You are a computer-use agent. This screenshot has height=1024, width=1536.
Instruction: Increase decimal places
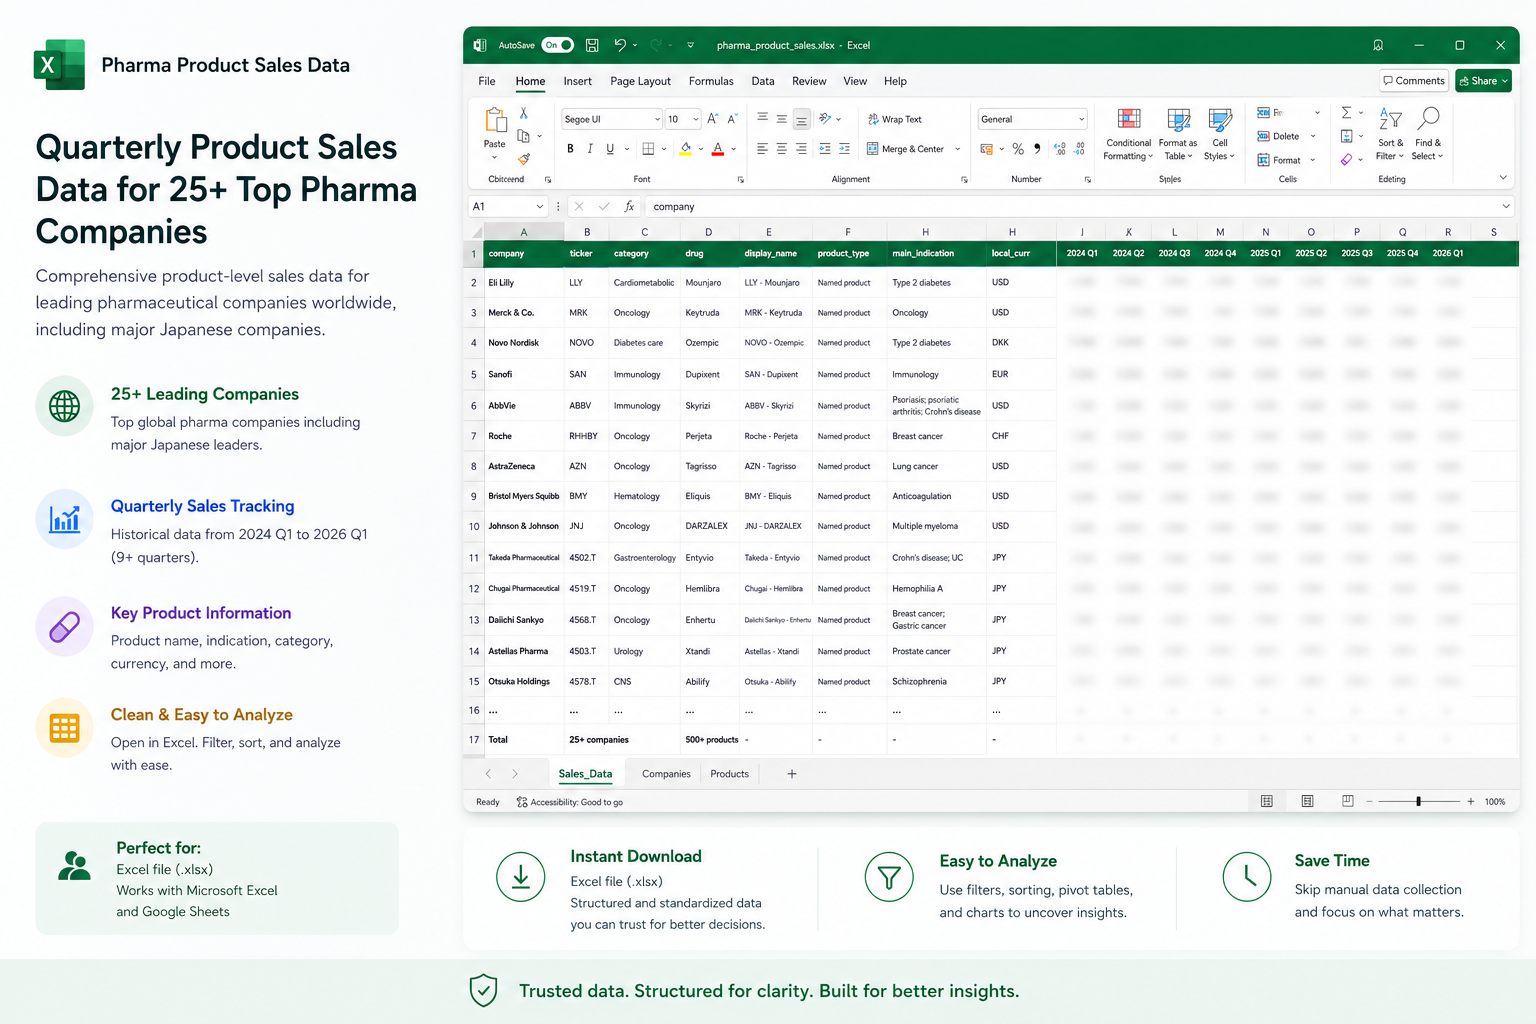coord(1060,149)
